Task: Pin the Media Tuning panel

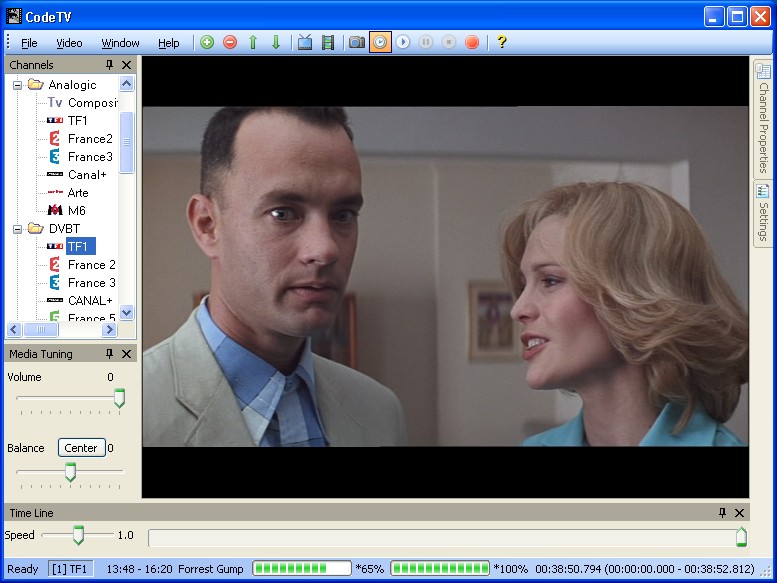Action: 110,354
